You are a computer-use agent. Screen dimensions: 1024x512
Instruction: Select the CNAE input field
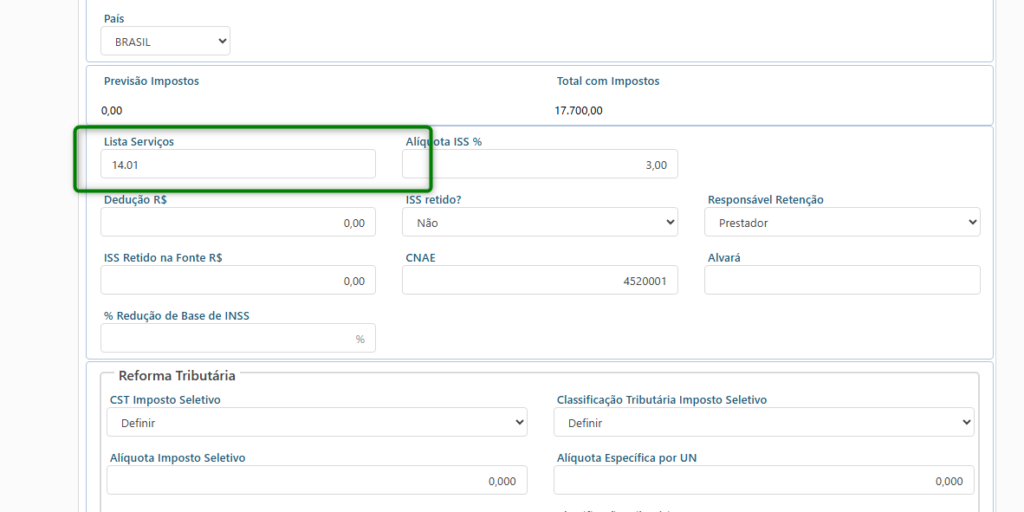(540, 280)
